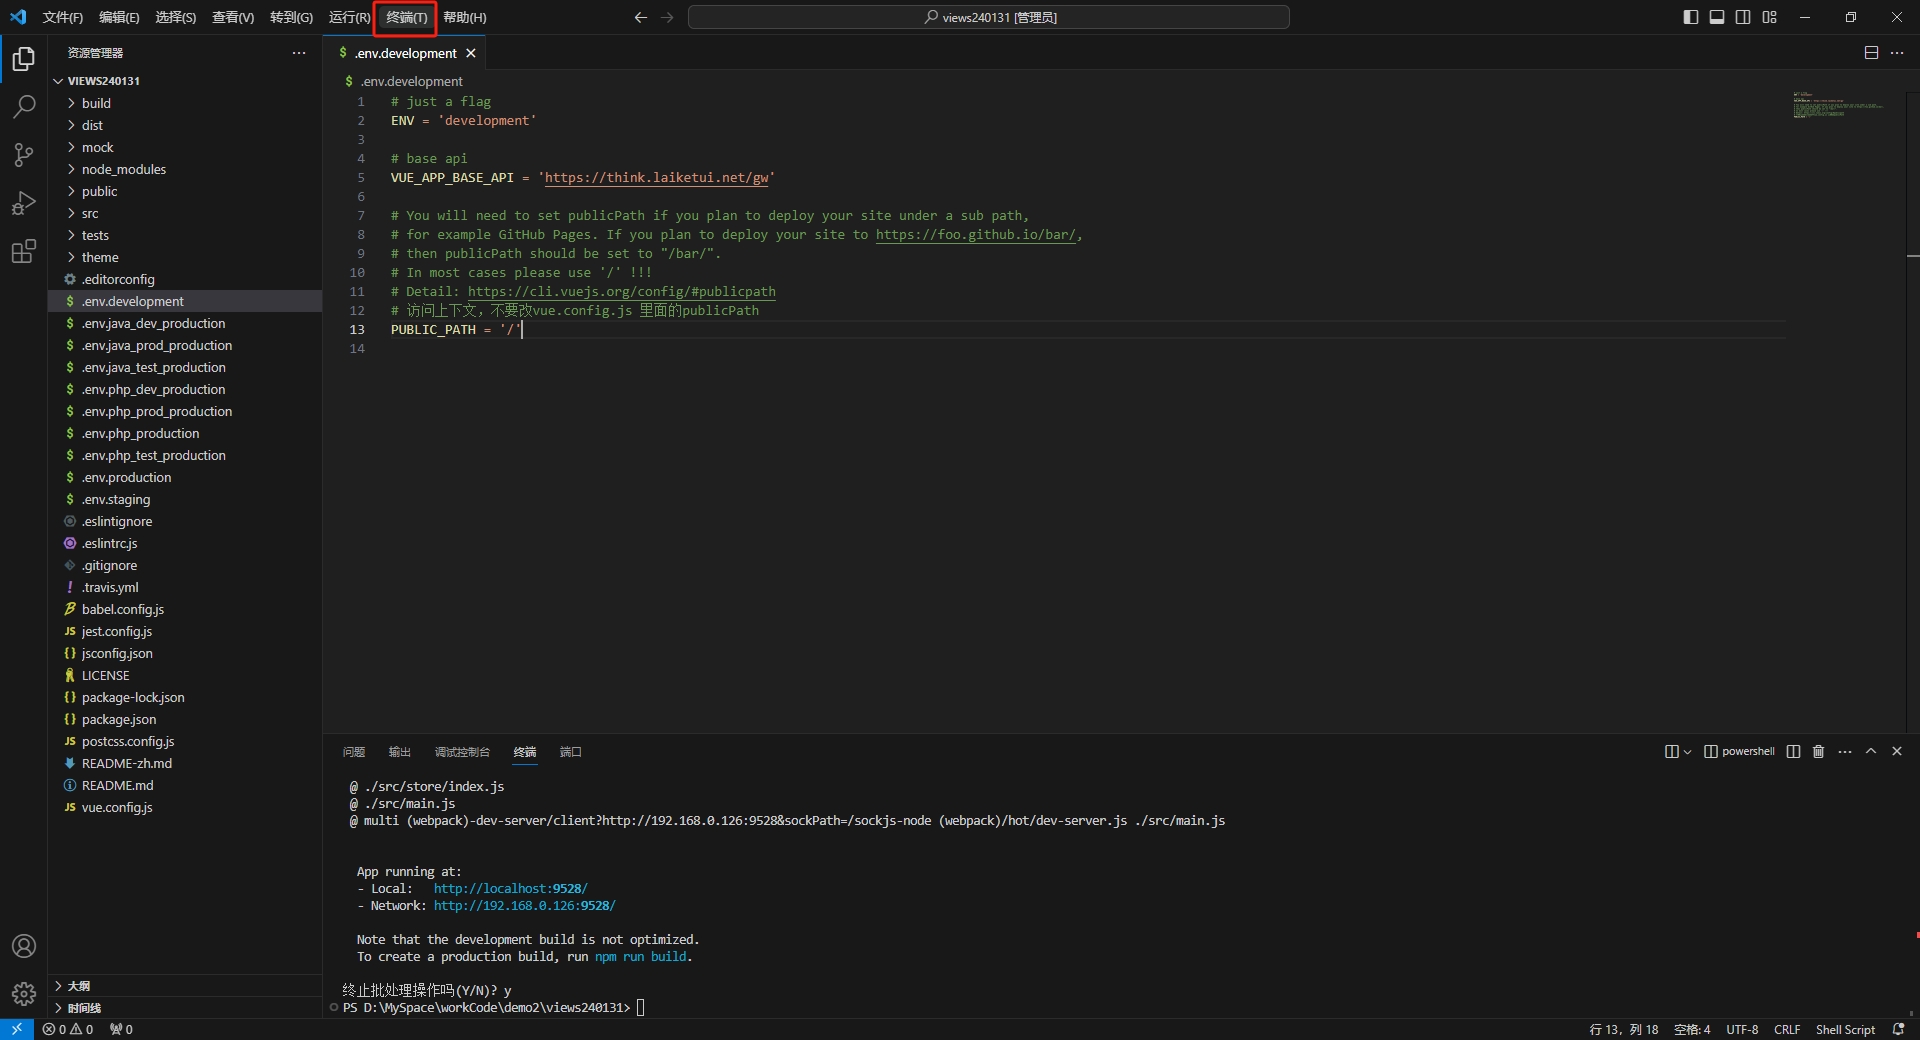Open Run and Debug view
The image size is (1920, 1040).
tap(24, 203)
